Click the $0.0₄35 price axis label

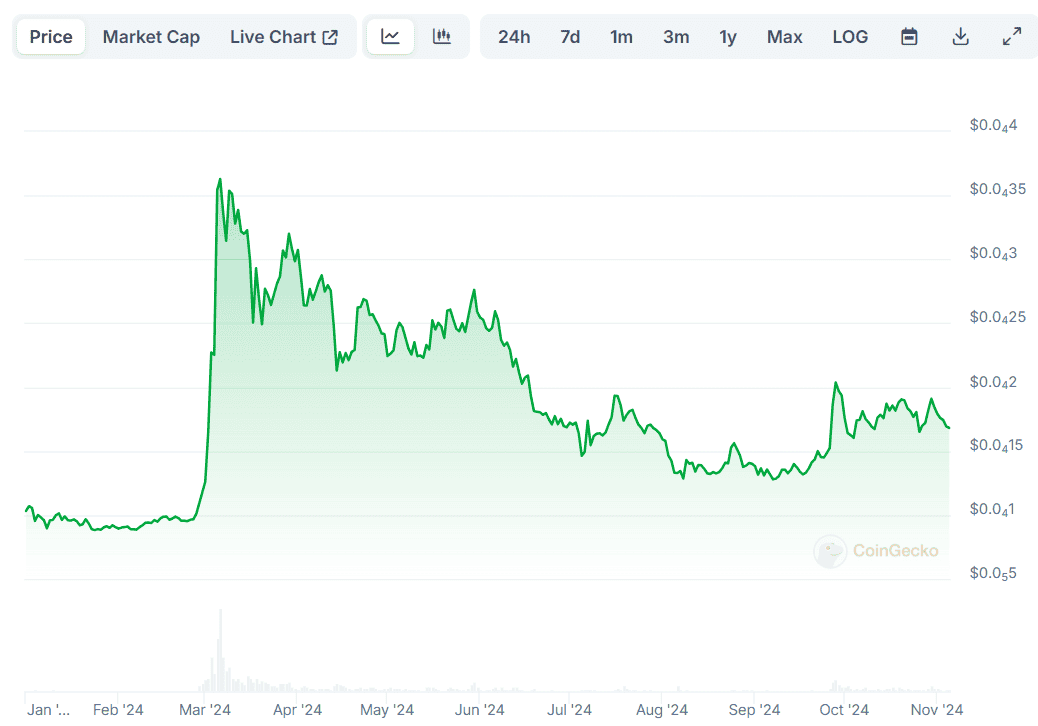[997, 189]
